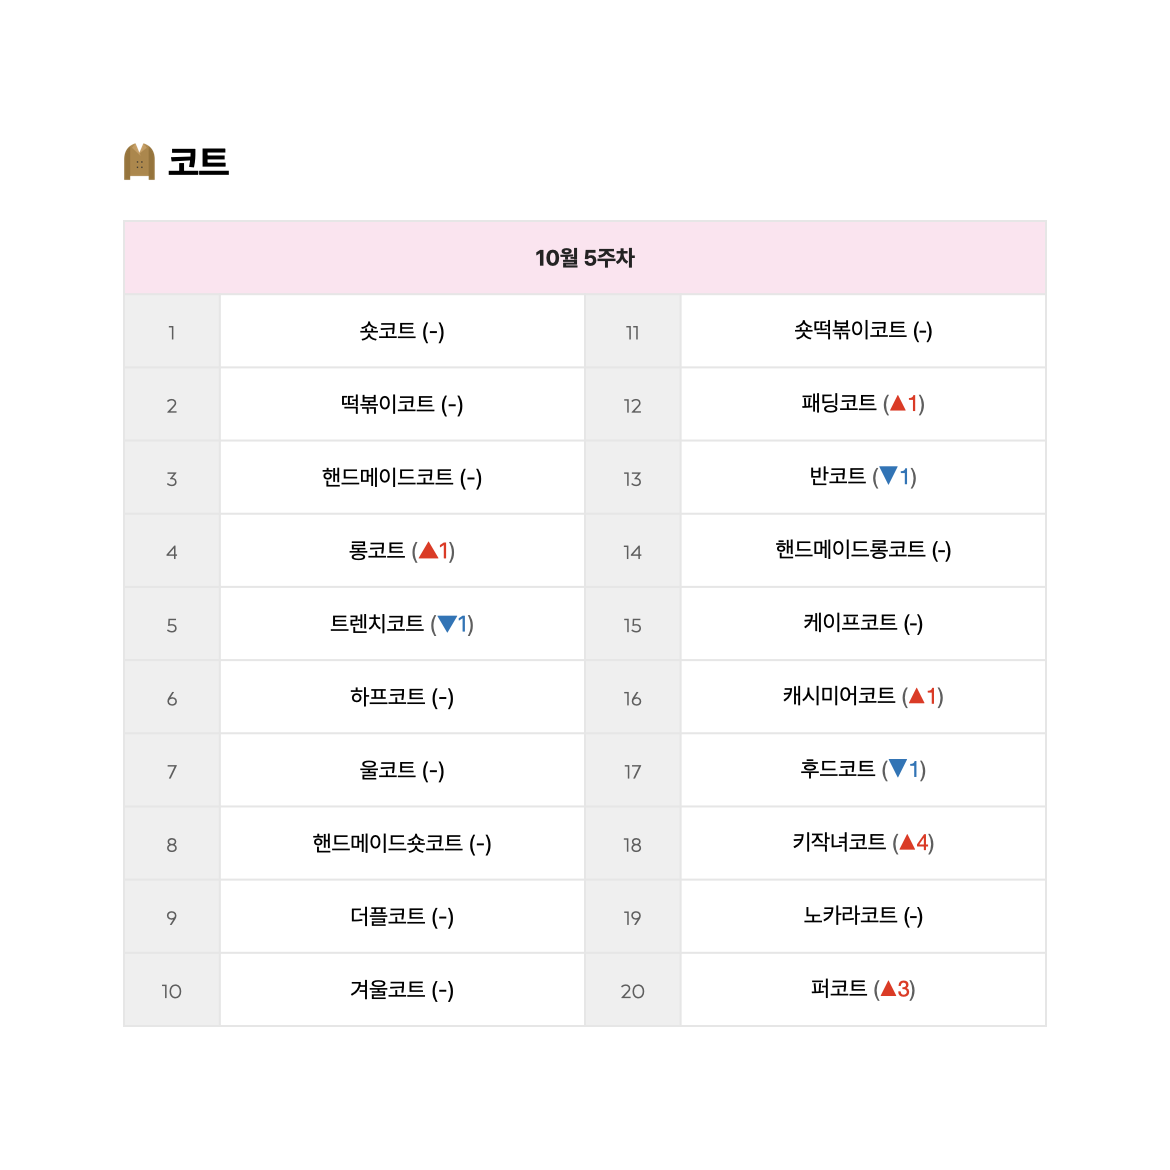This screenshot has width=1170, height=1170.
Task: Click the red up arrow beside 키작녀코트
Action: point(907,842)
